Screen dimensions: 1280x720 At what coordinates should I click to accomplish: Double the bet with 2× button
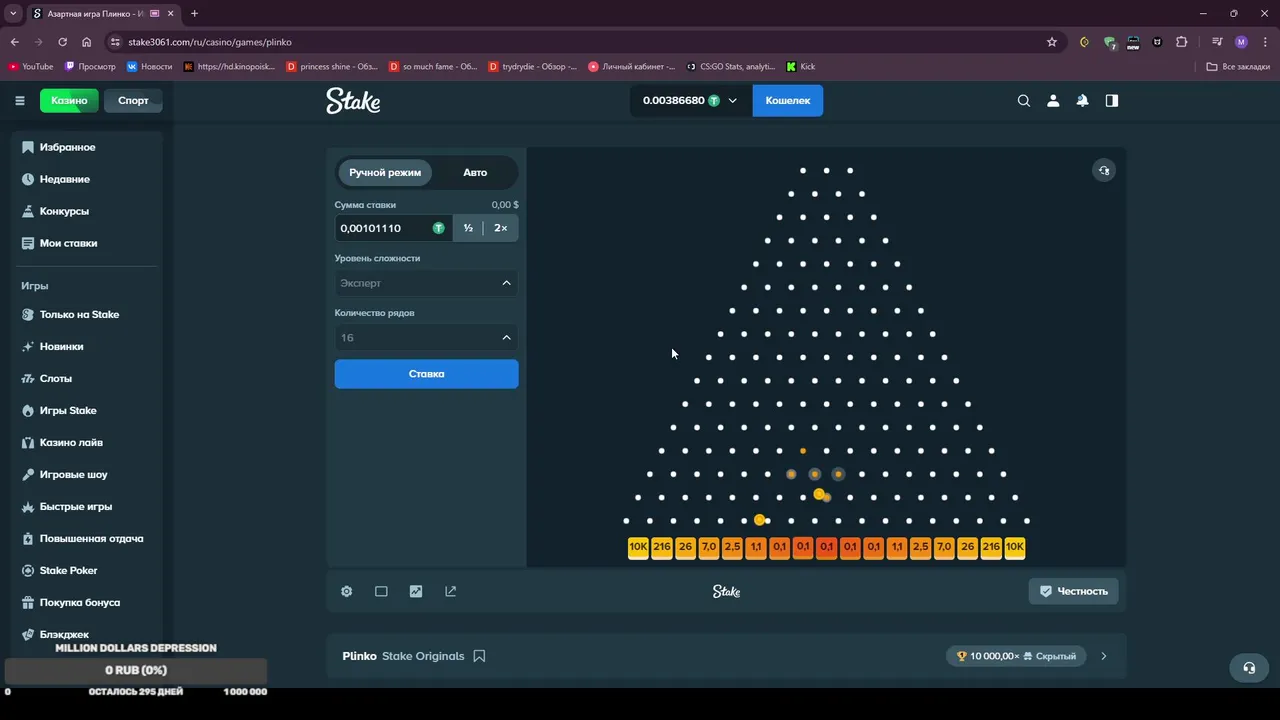click(501, 228)
